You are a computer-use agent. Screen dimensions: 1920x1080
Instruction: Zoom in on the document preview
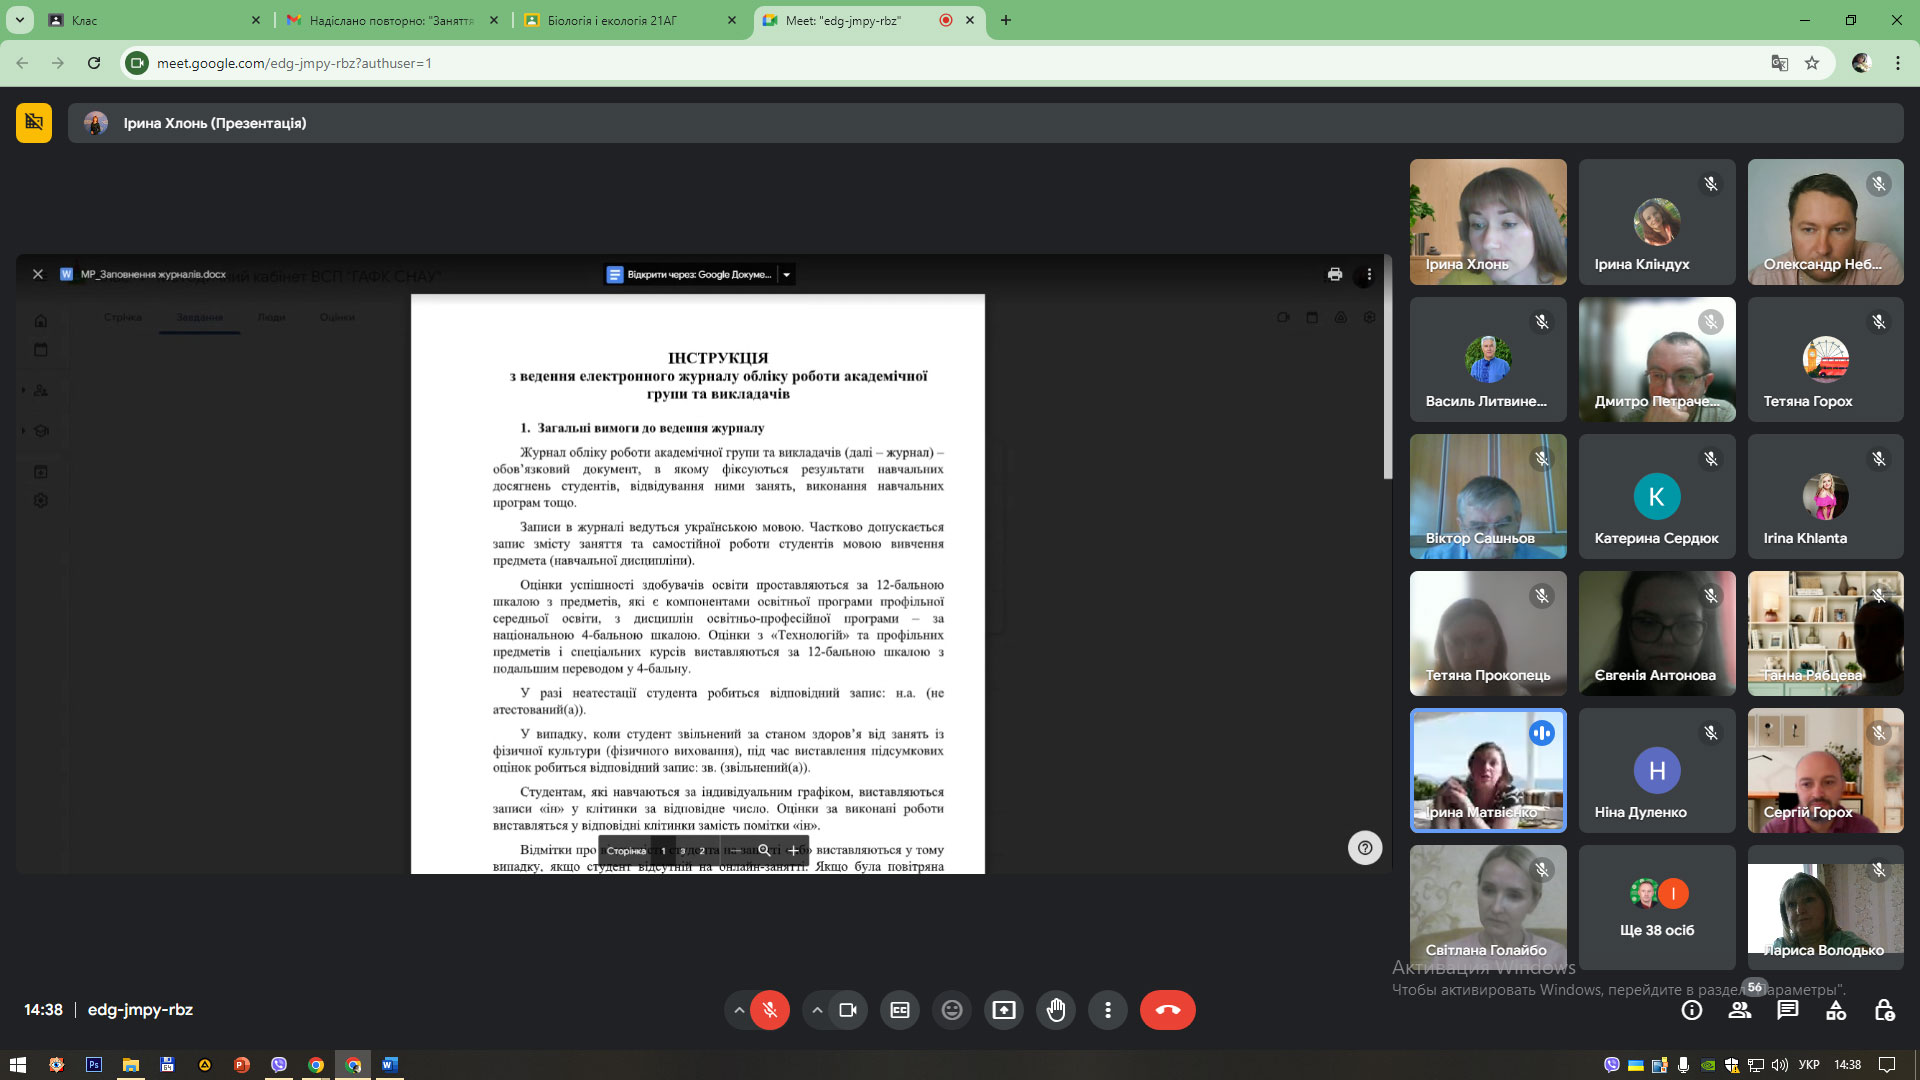point(794,851)
